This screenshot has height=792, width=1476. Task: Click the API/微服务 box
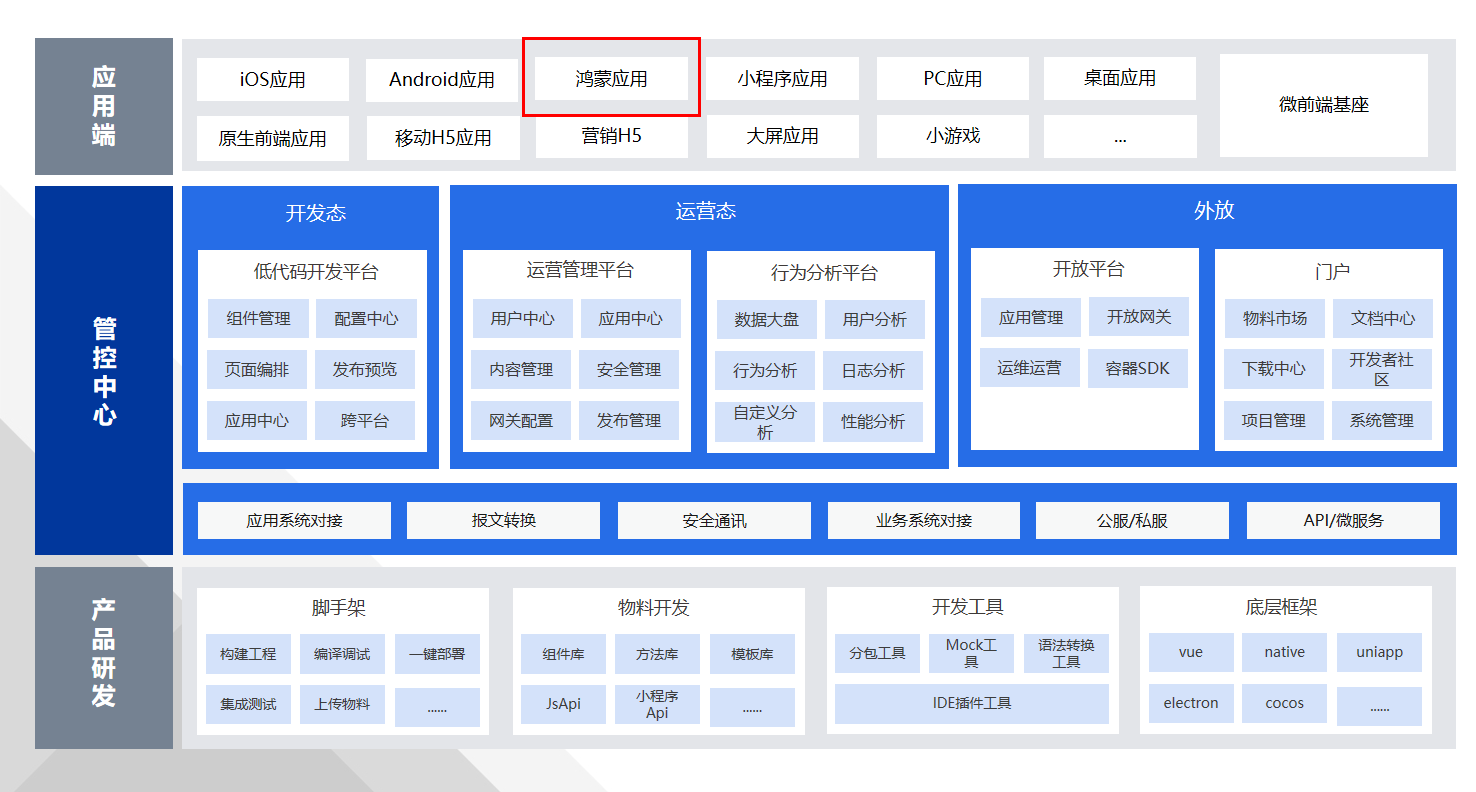pyautogui.click(x=1343, y=520)
